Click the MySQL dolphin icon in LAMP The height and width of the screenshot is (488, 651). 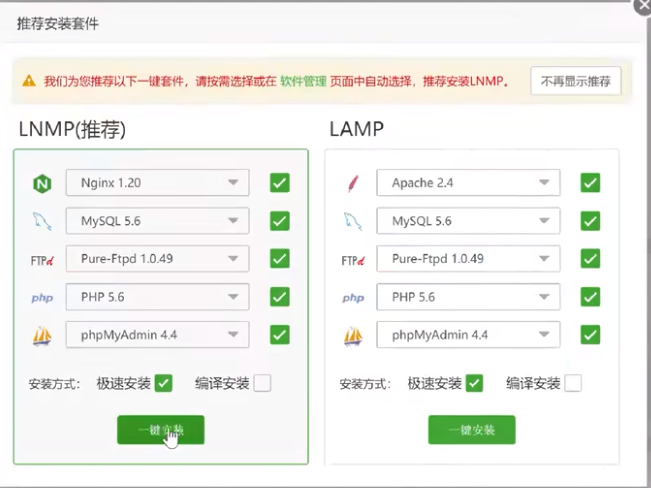tap(353, 221)
